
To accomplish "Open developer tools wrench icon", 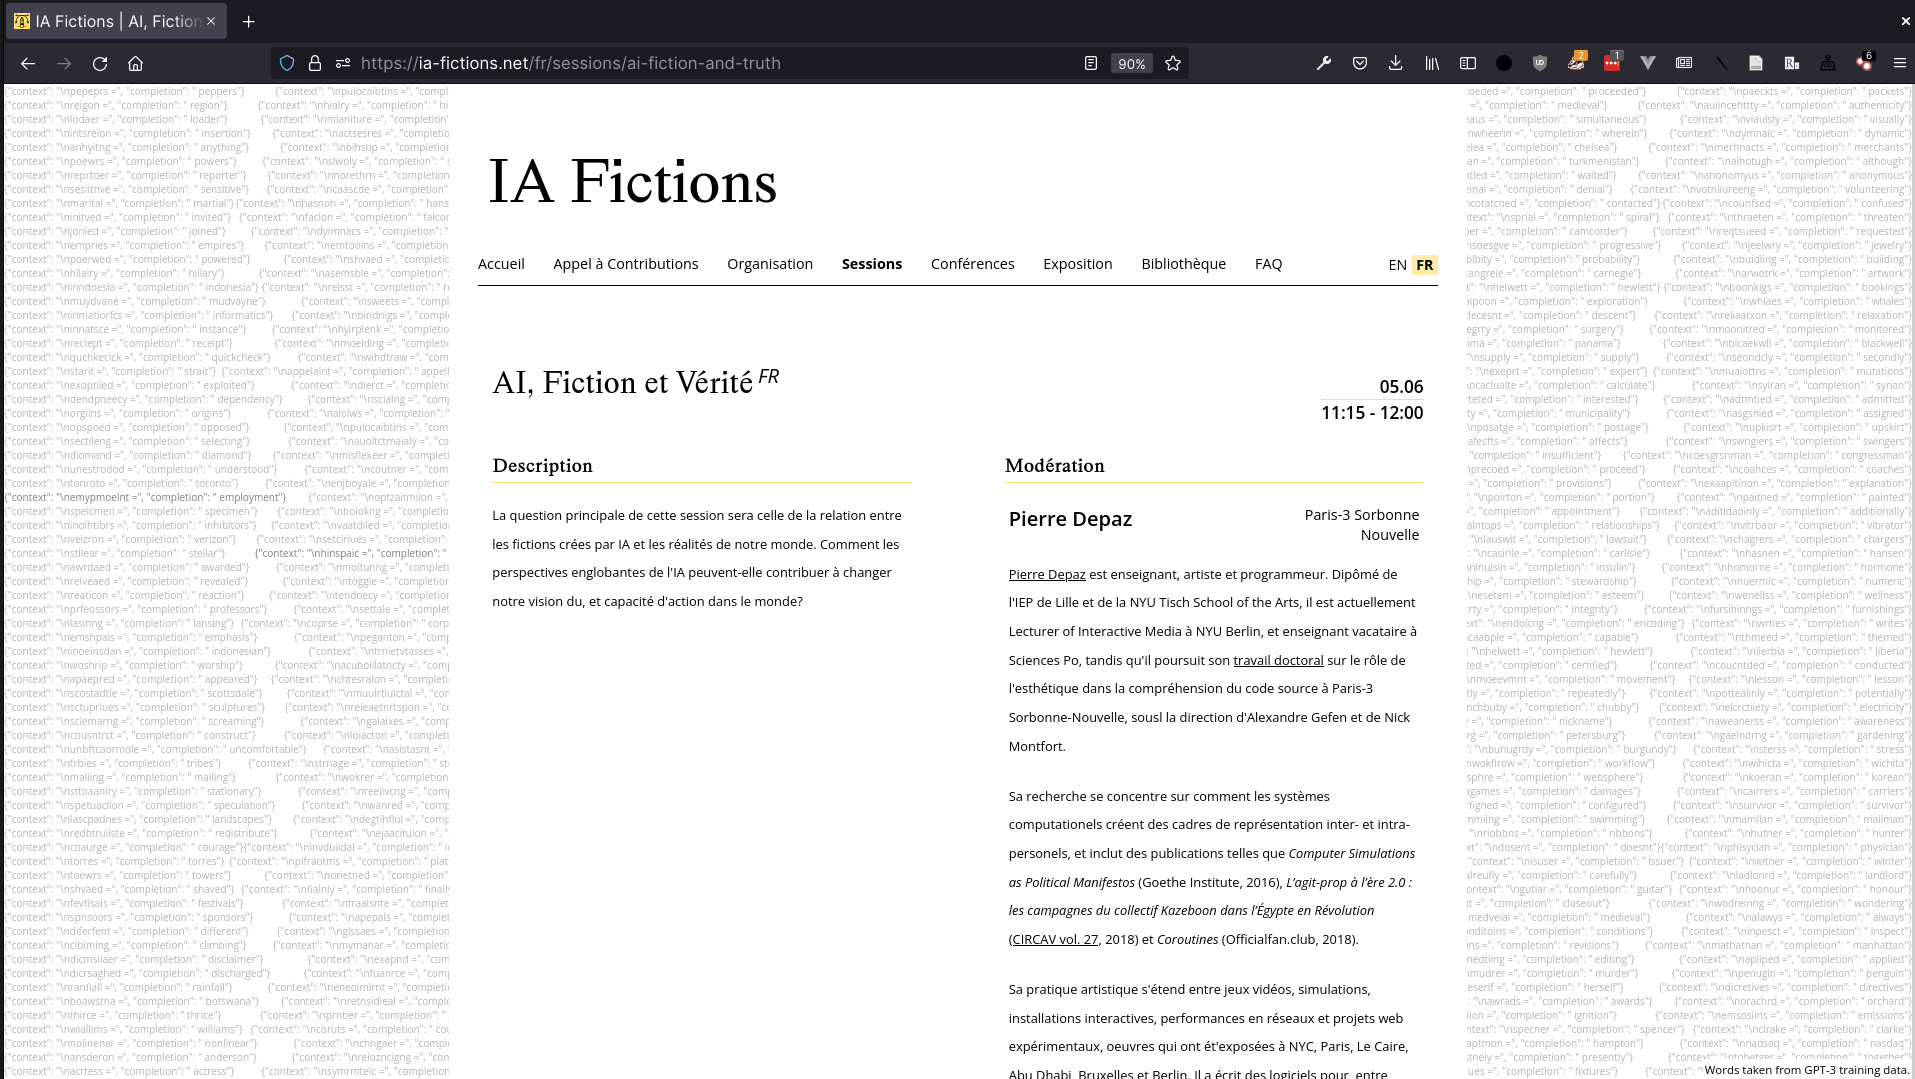I will click(x=1324, y=63).
